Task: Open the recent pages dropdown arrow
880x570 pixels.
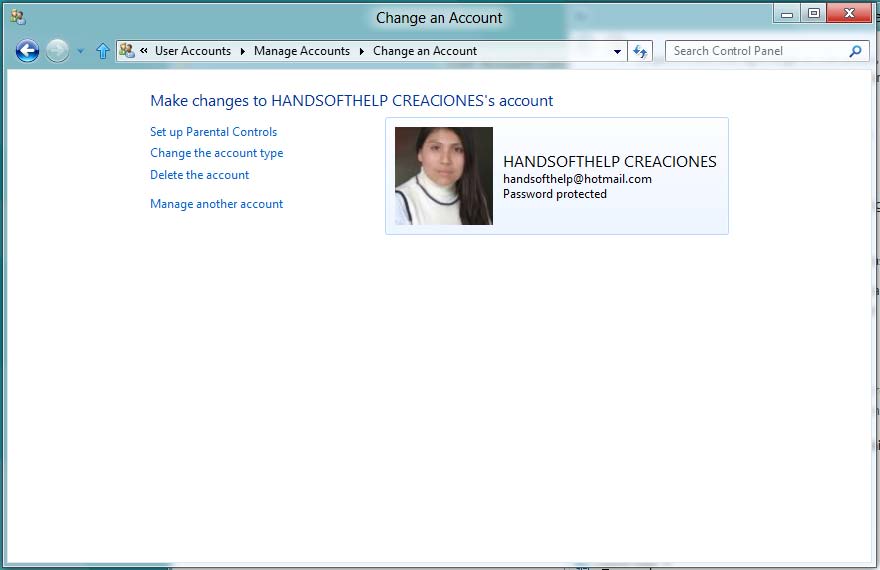Action: [81, 51]
